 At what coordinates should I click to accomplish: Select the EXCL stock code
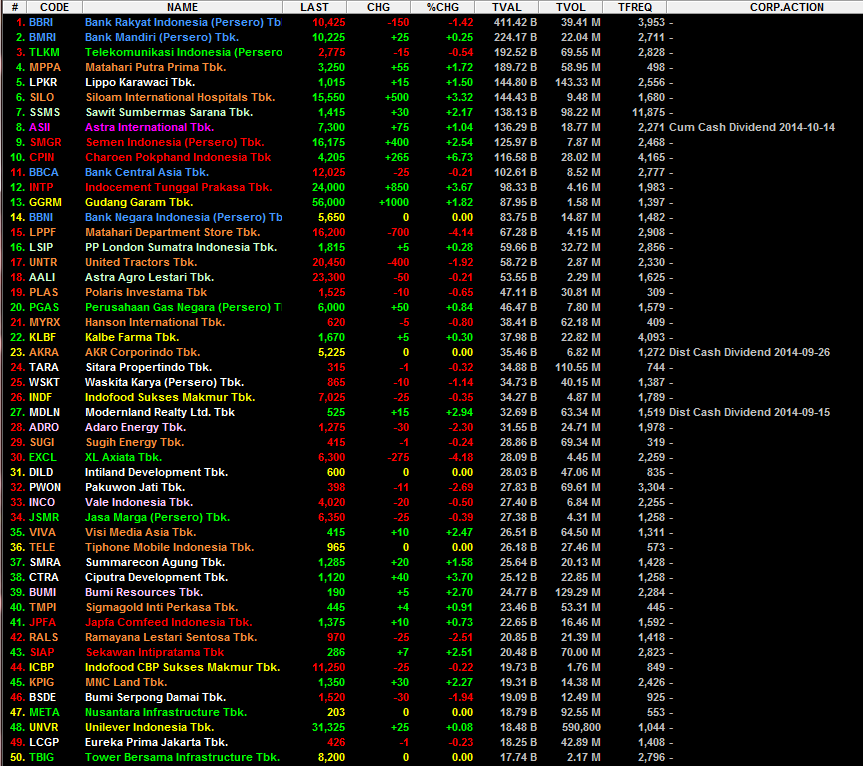(x=42, y=457)
